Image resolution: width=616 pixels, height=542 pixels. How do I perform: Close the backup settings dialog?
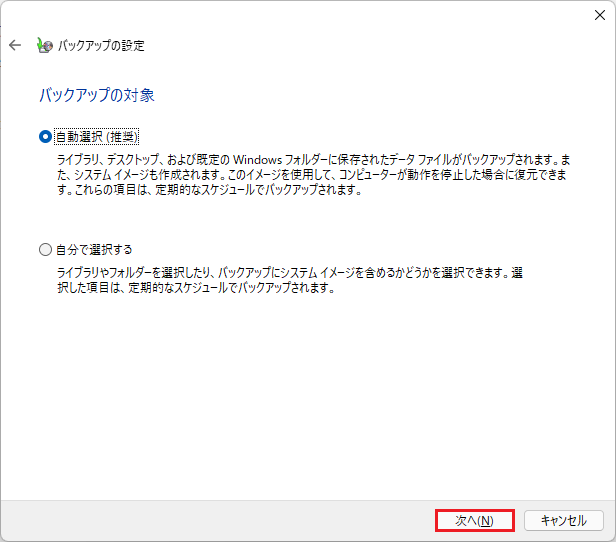[x=600, y=15]
